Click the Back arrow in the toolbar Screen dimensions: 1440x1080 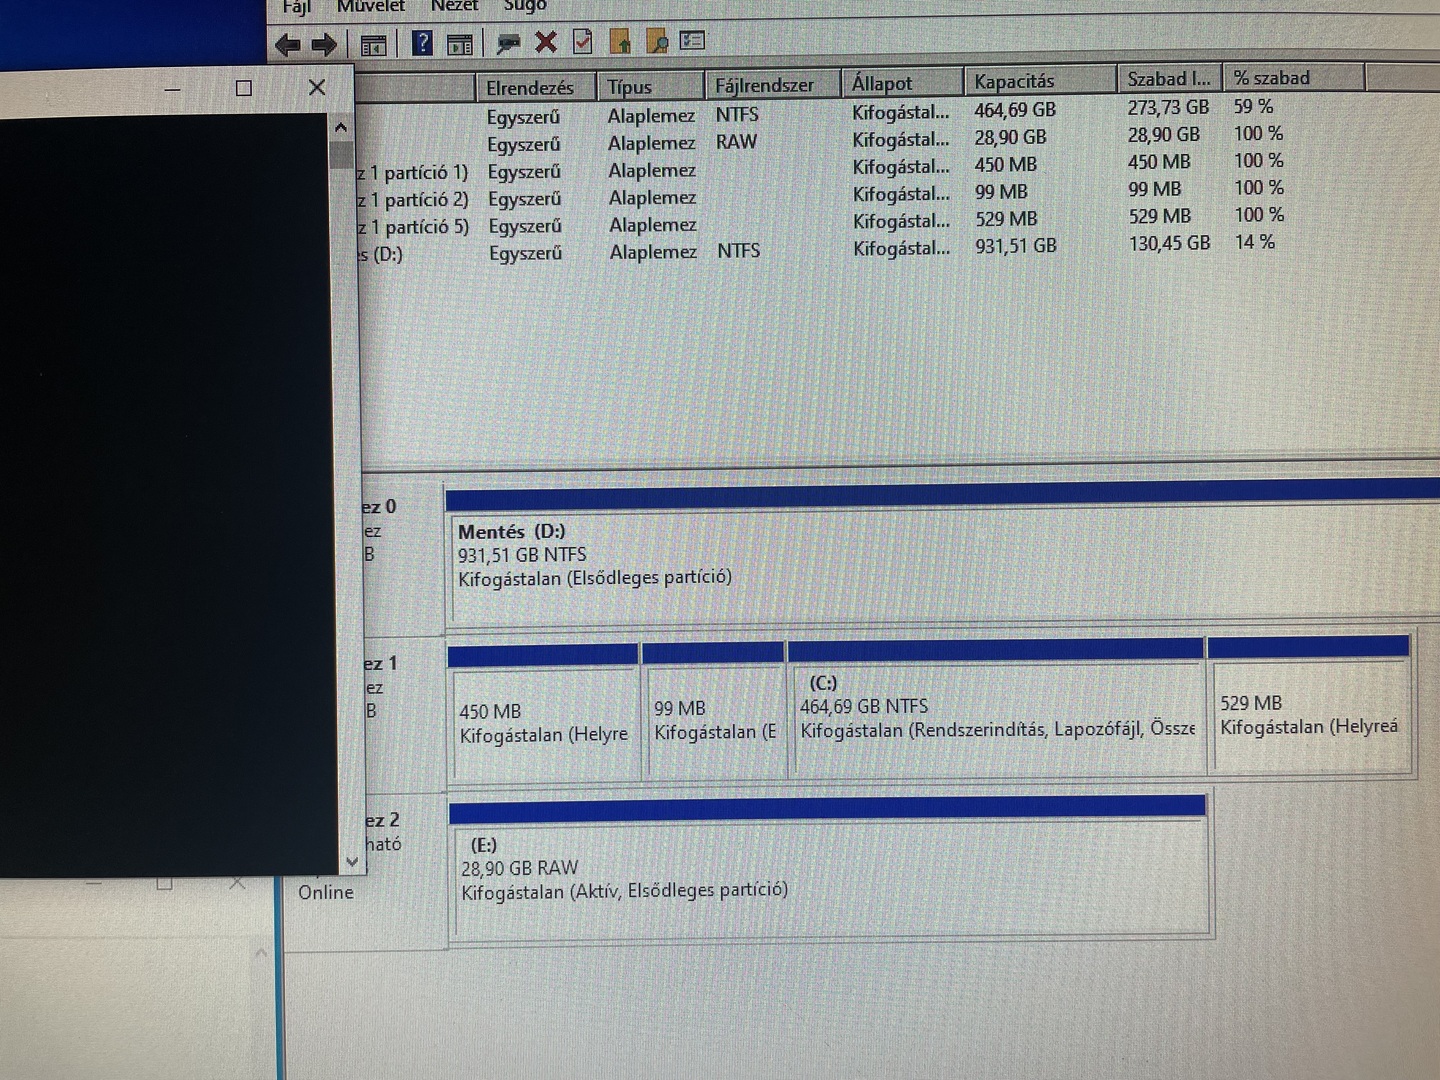click(x=288, y=44)
